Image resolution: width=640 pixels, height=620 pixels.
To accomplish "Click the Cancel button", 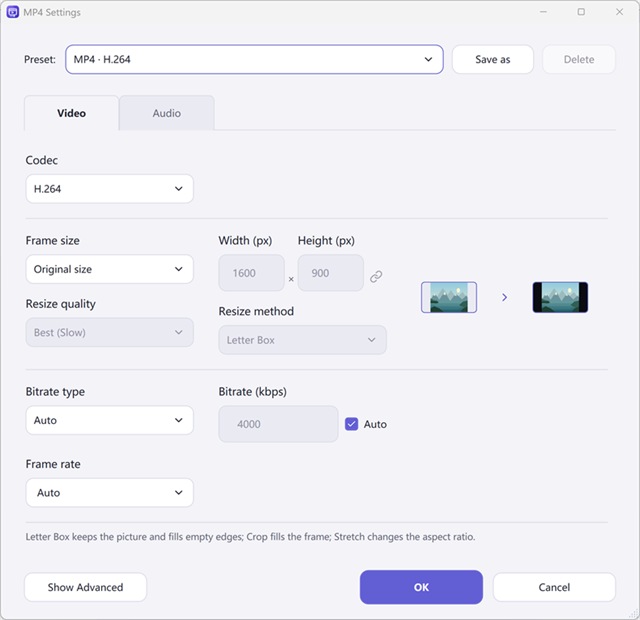I will pyautogui.click(x=554, y=587).
